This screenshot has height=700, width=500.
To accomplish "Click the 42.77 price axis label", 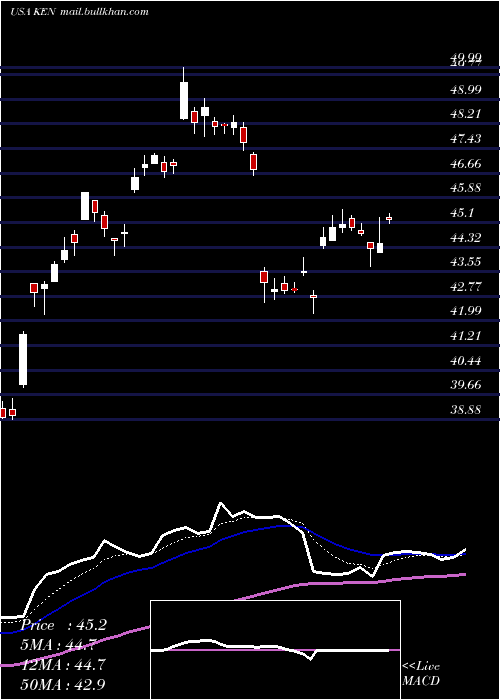I will click(x=466, y=287).
